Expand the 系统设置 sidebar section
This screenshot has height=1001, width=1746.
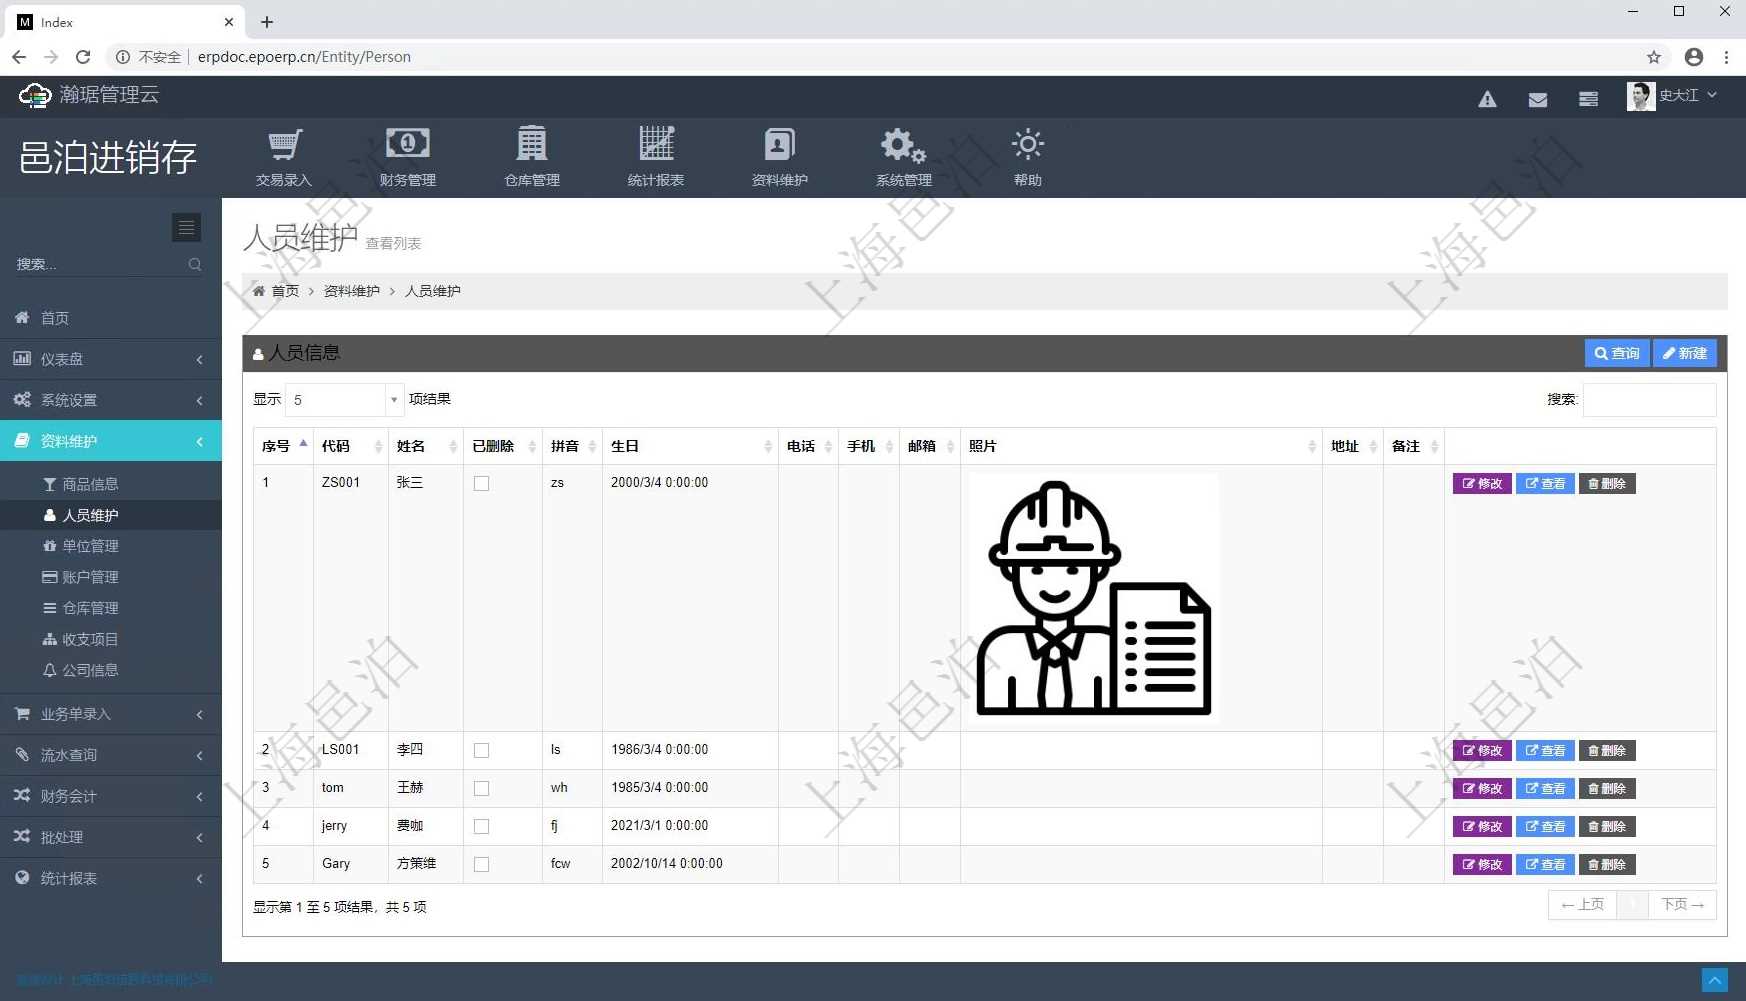(110, 400)
